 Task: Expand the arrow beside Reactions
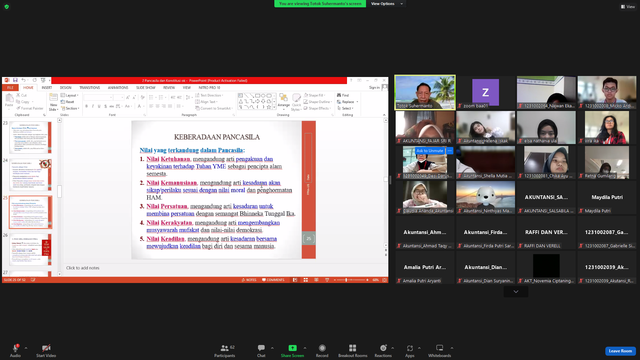coord(393,348)
